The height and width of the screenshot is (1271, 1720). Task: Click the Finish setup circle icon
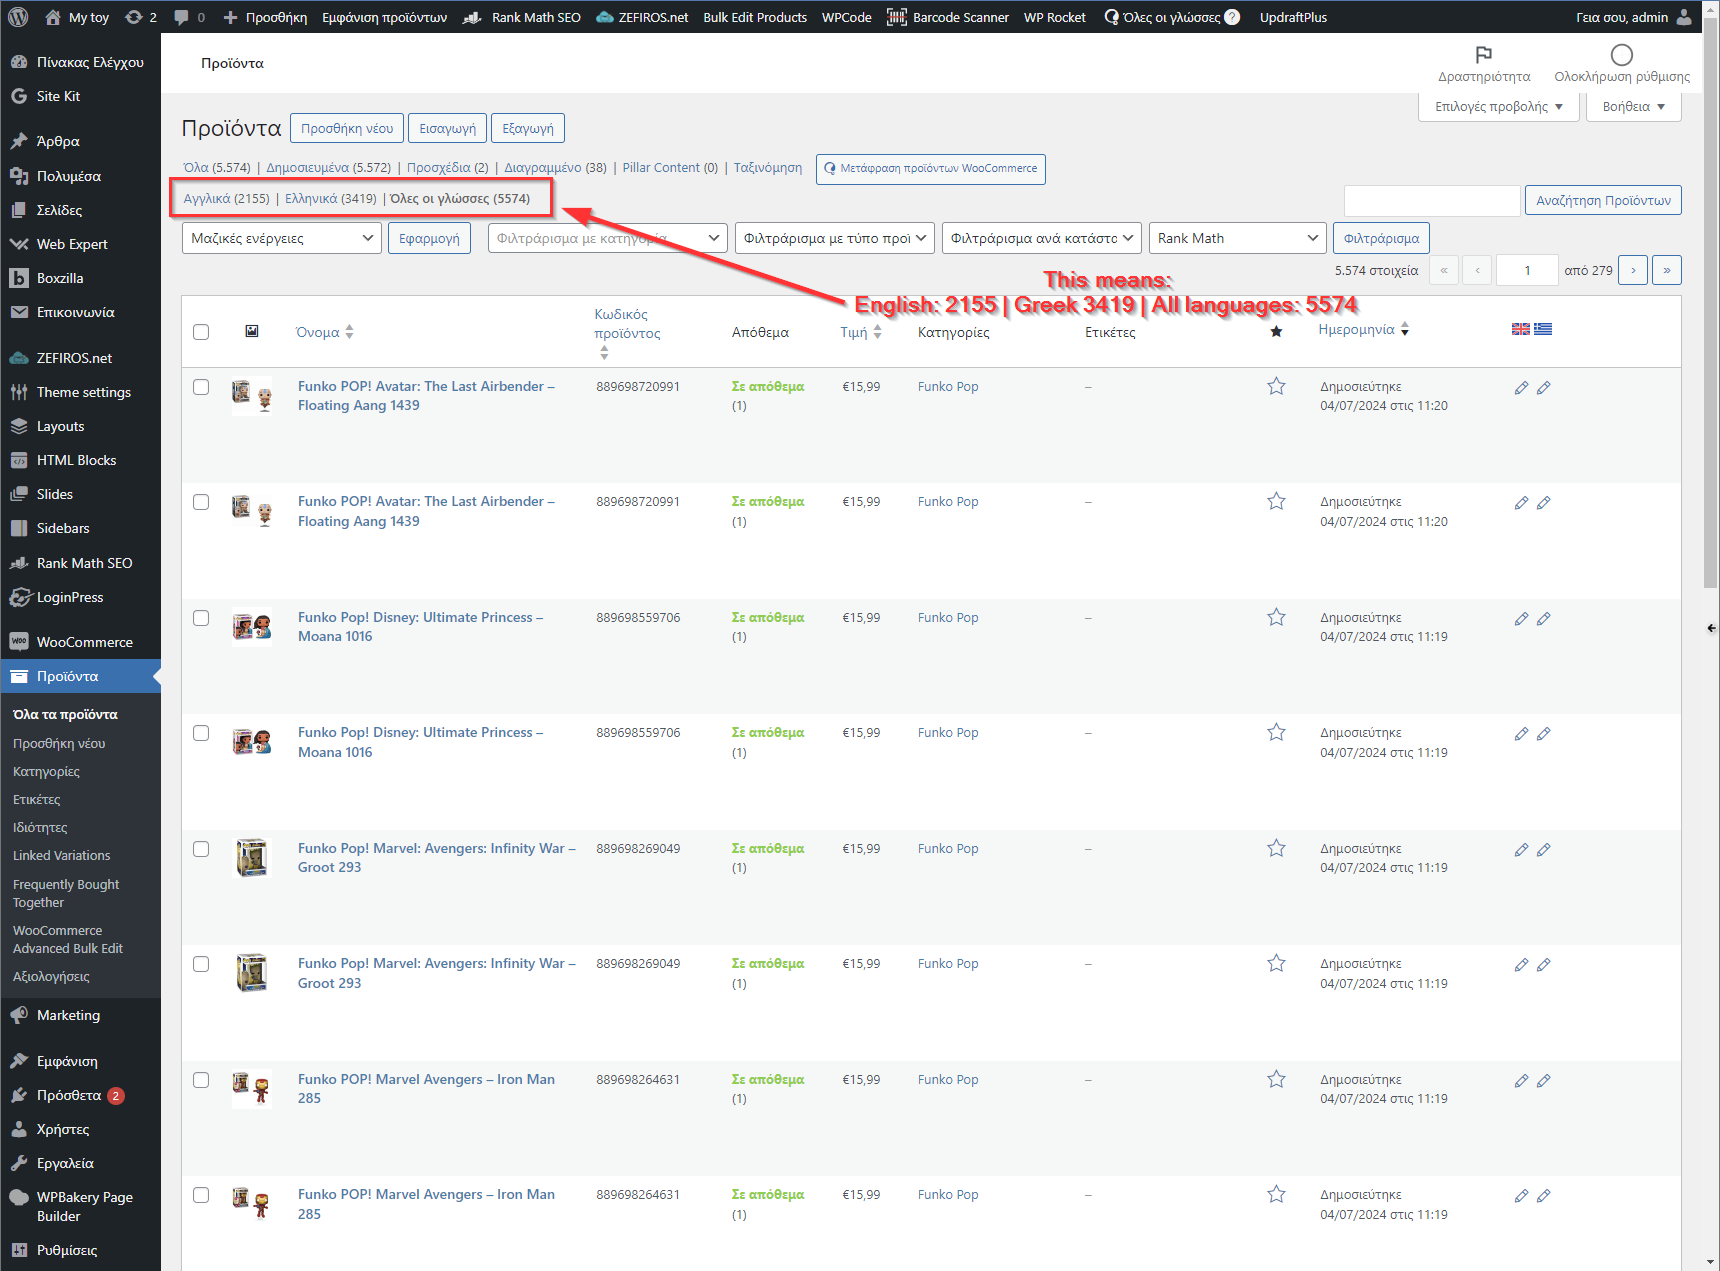1622,54
